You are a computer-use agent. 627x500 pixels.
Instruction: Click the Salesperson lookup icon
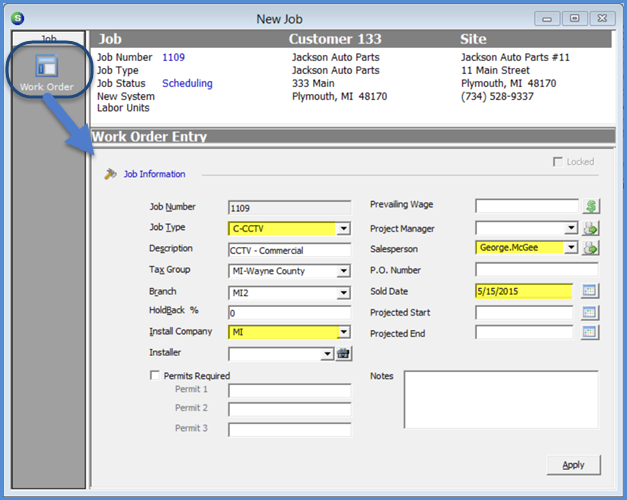591,248
